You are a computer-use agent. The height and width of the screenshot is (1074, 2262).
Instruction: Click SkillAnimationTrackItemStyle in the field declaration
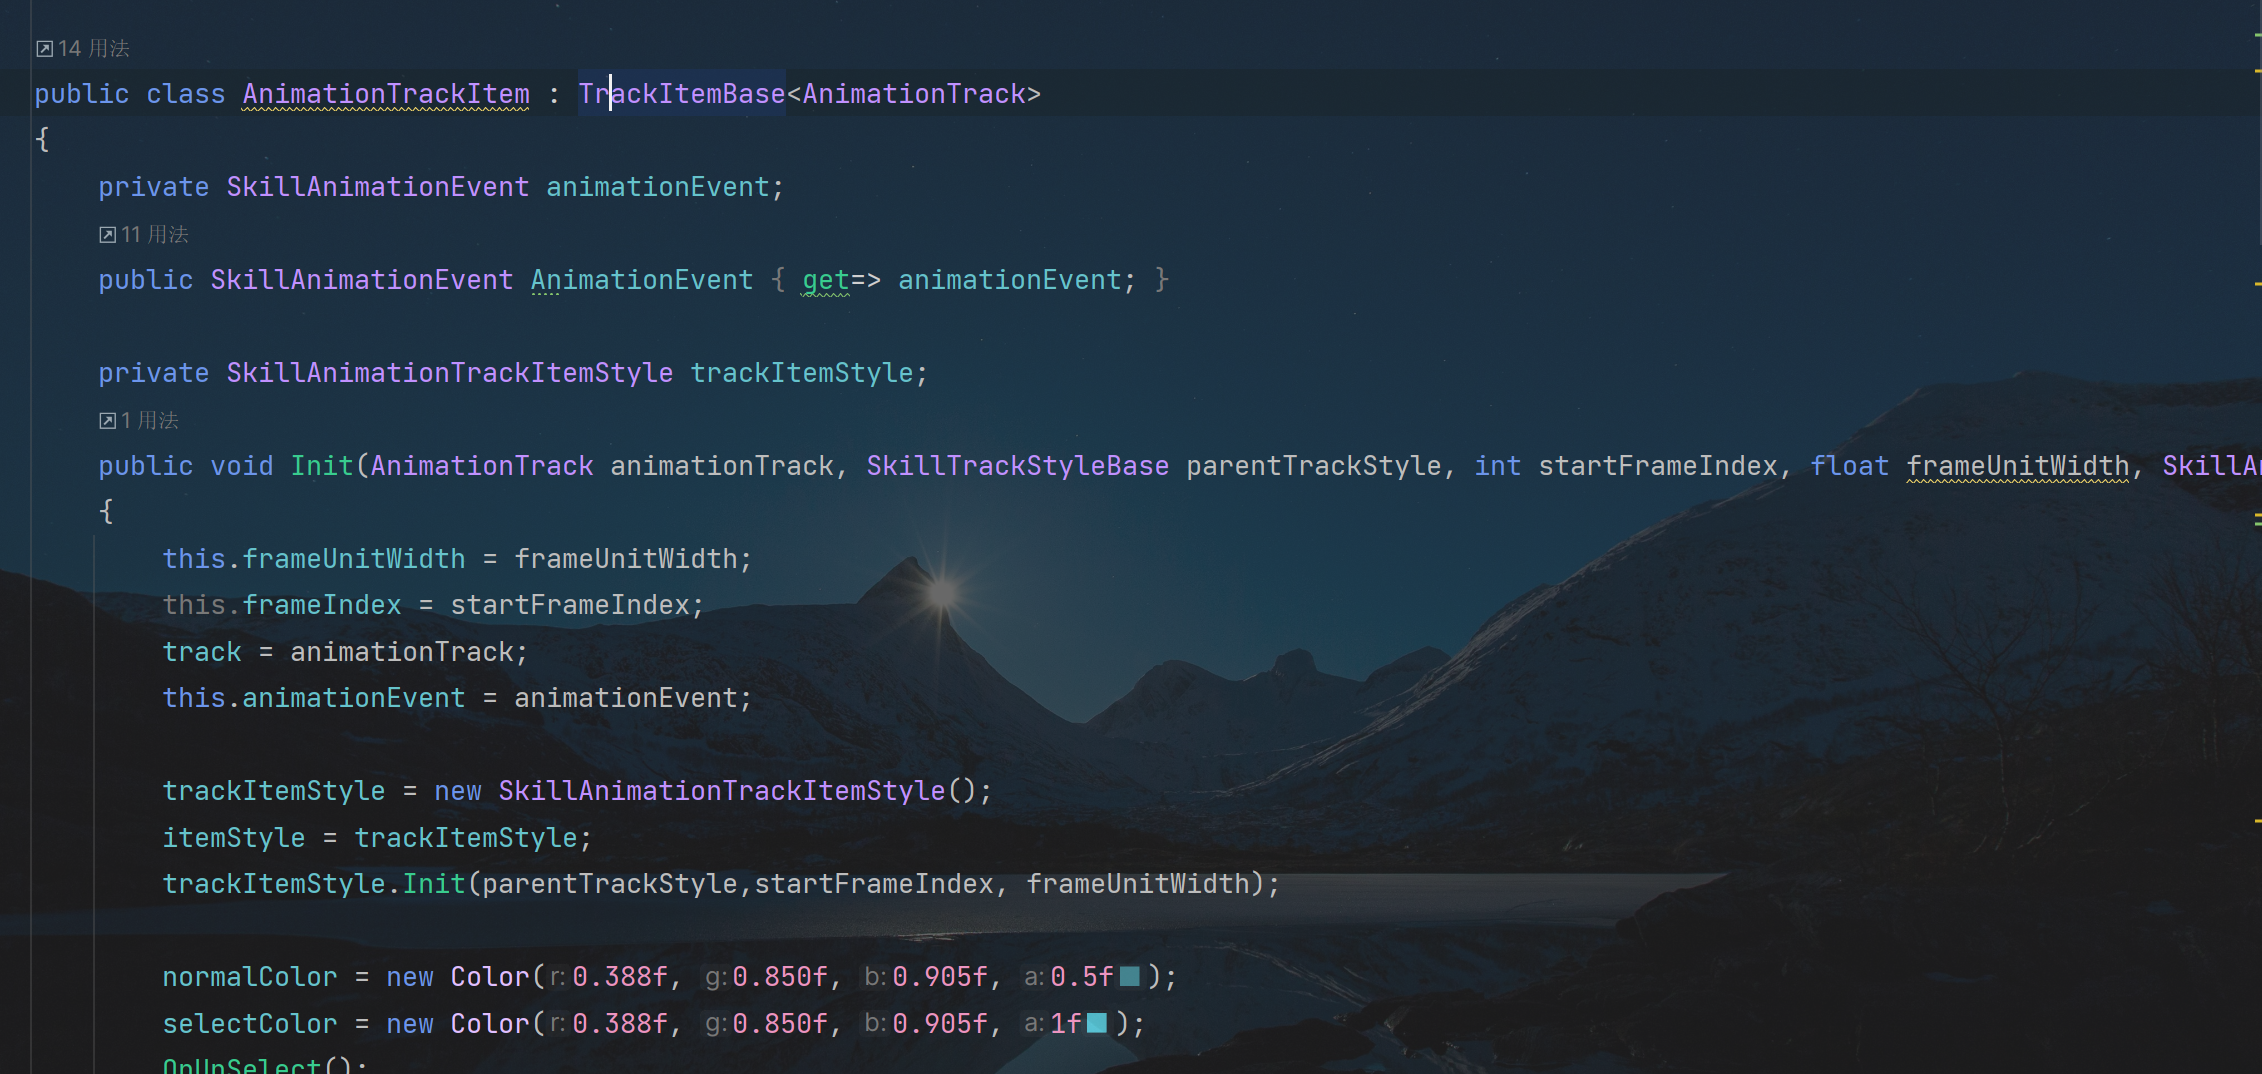click(x=449, y=374)
